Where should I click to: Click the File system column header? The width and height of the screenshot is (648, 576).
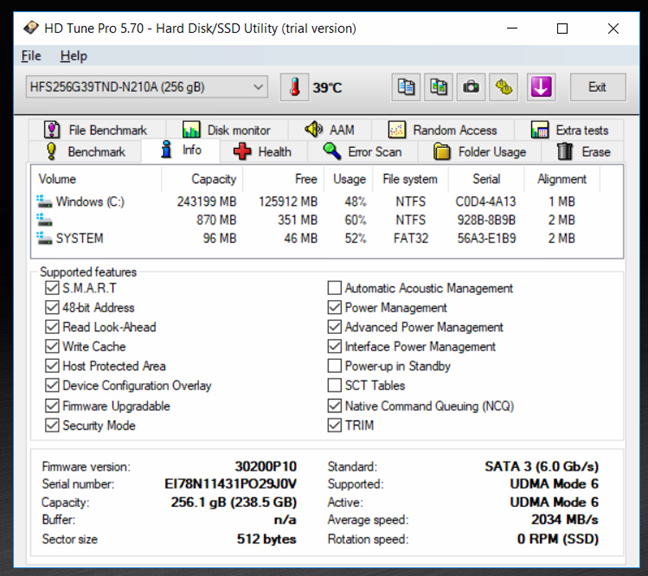click(410, 179)
